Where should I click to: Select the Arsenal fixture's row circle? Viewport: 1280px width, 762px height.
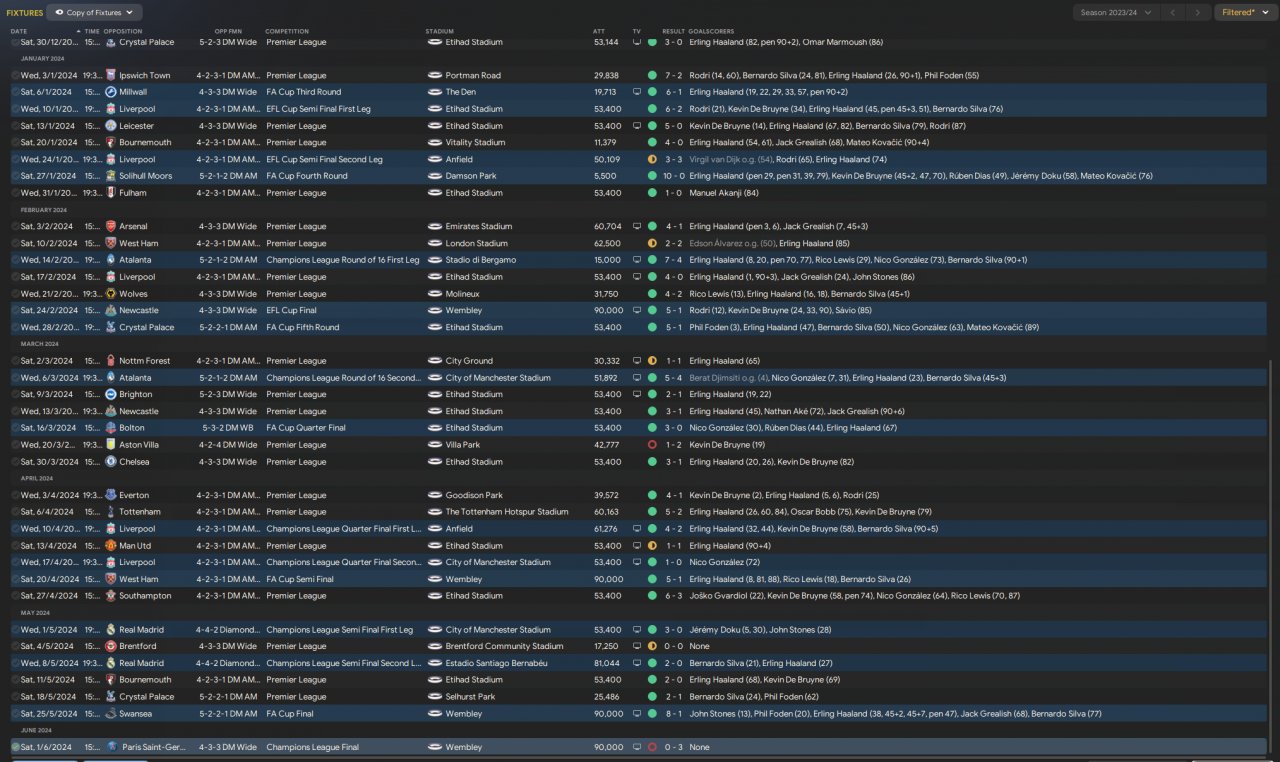click(15, 226)
